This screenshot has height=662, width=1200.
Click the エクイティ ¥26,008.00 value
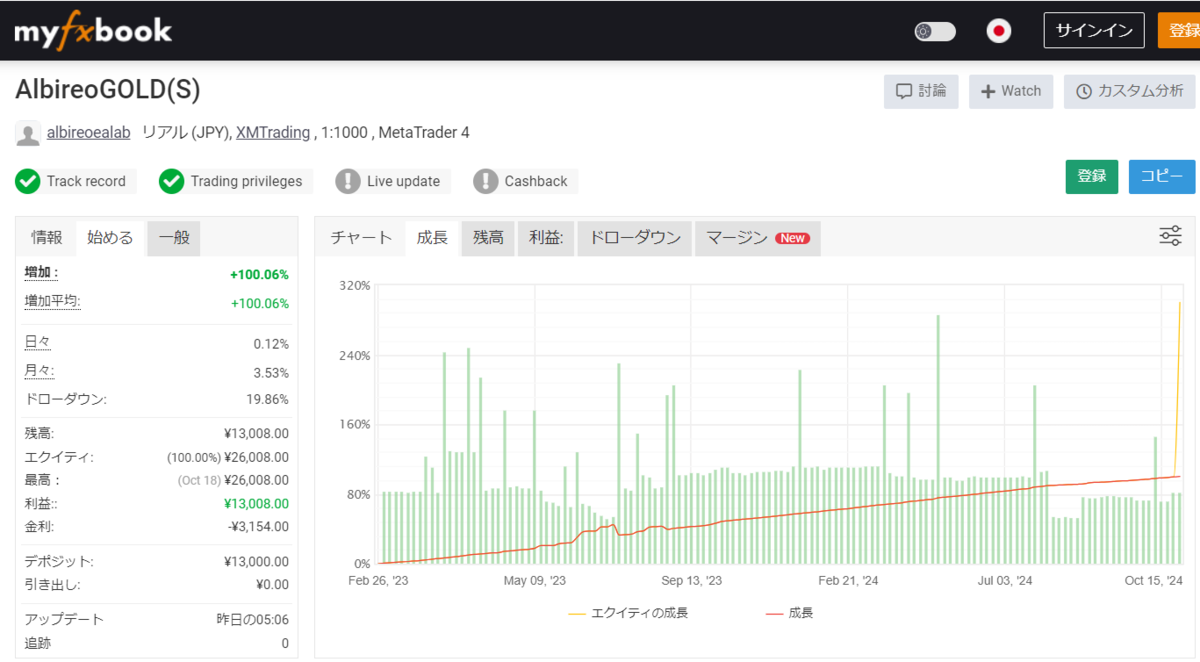[x=256, y=457]
